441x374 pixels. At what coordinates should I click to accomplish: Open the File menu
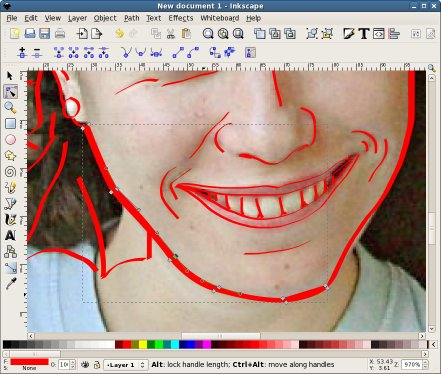click(x=12, y=18)
